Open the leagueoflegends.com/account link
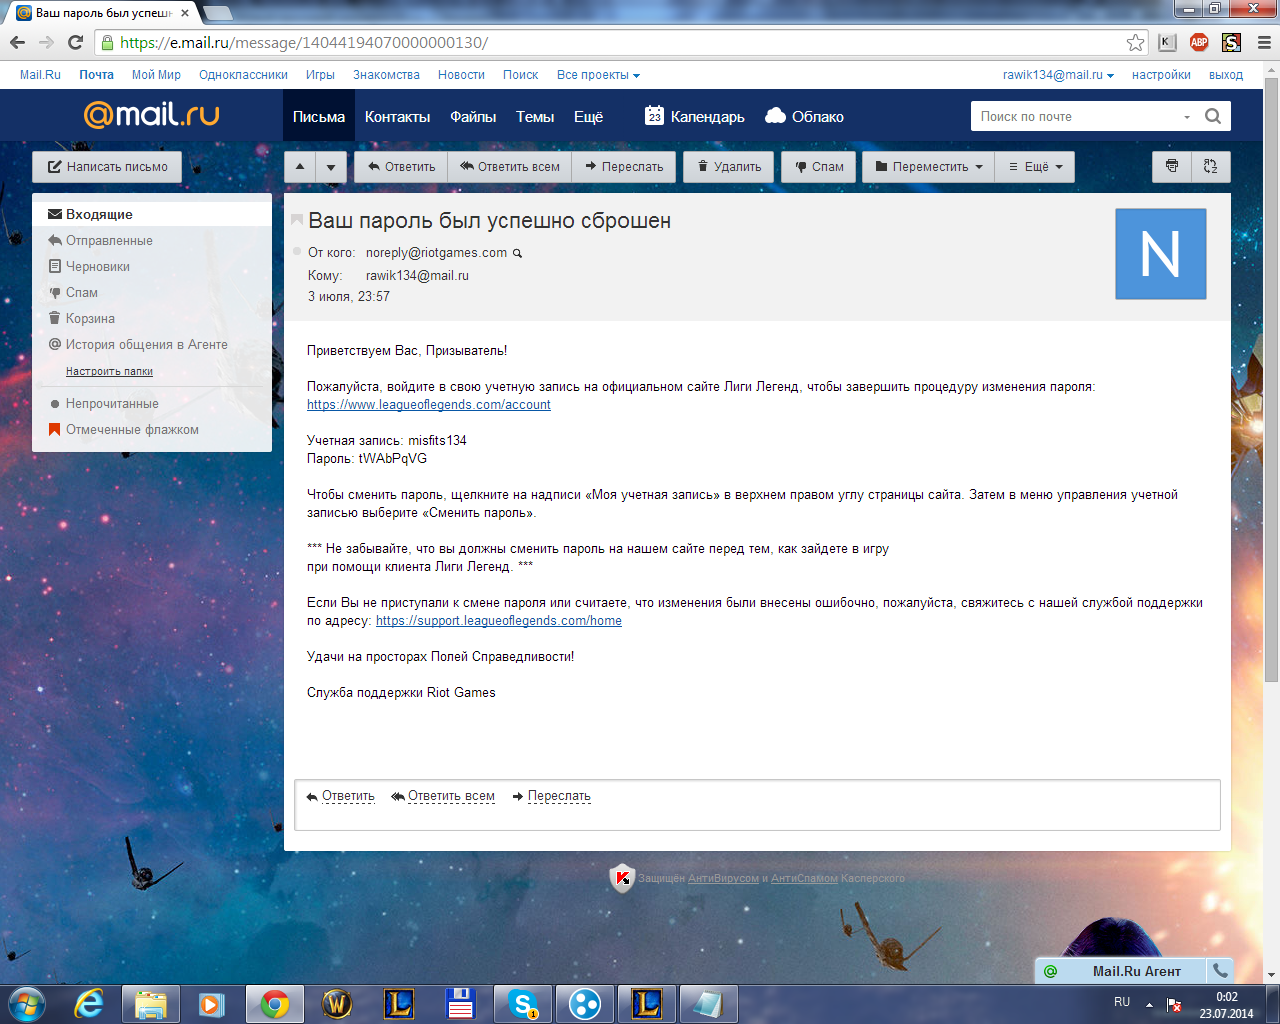The image size is (1280, 1024). click(429, 405)
